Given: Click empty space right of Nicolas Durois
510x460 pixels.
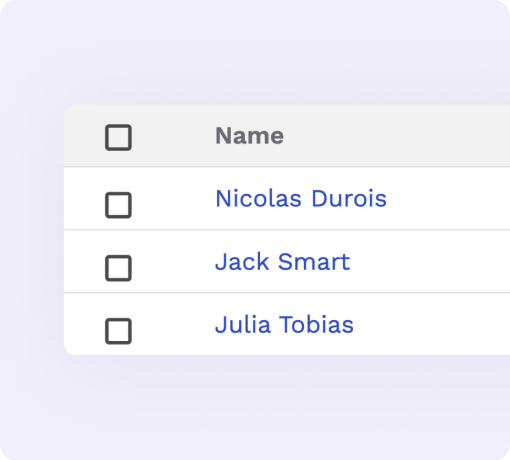Looking at the screenshot, I should click(x=448, y=199).
